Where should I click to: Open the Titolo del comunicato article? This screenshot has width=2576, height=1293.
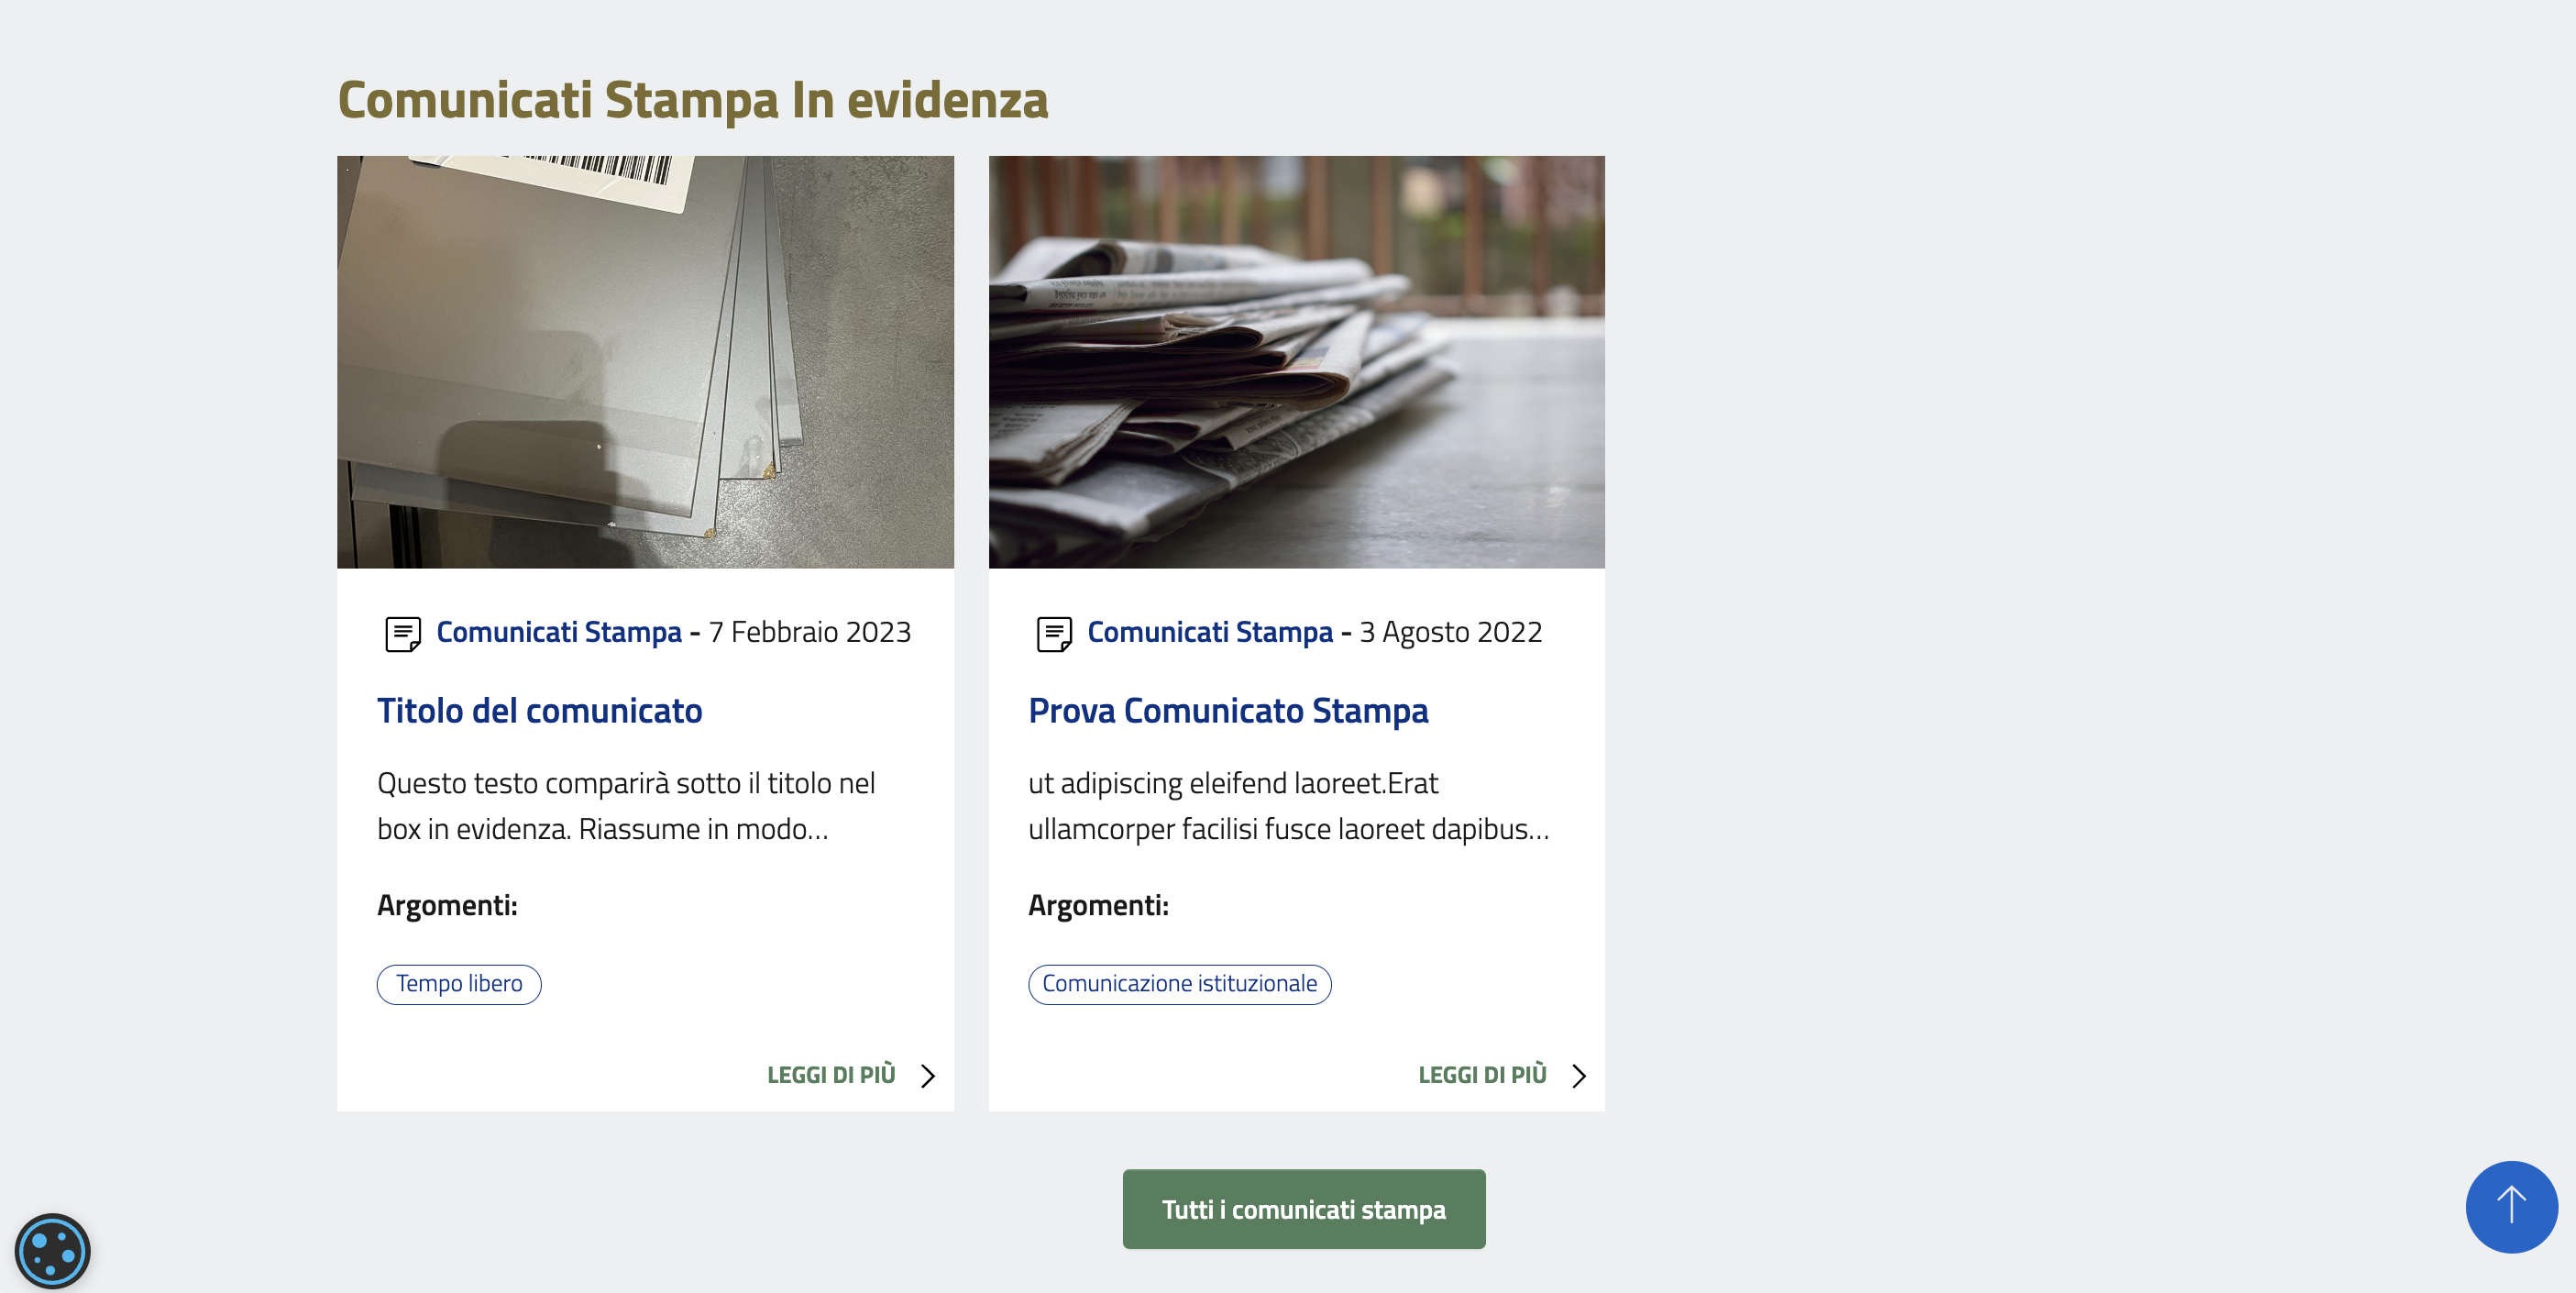[540, 710]
